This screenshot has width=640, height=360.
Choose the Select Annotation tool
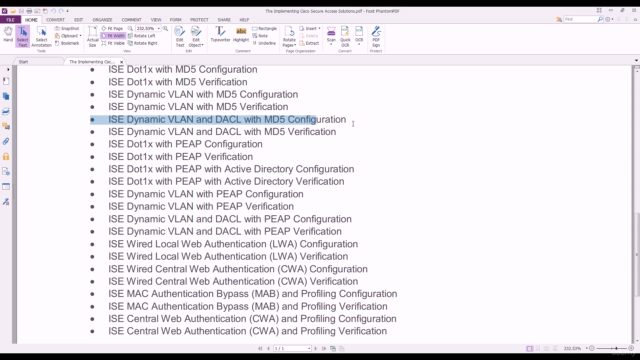click(41, 36)
